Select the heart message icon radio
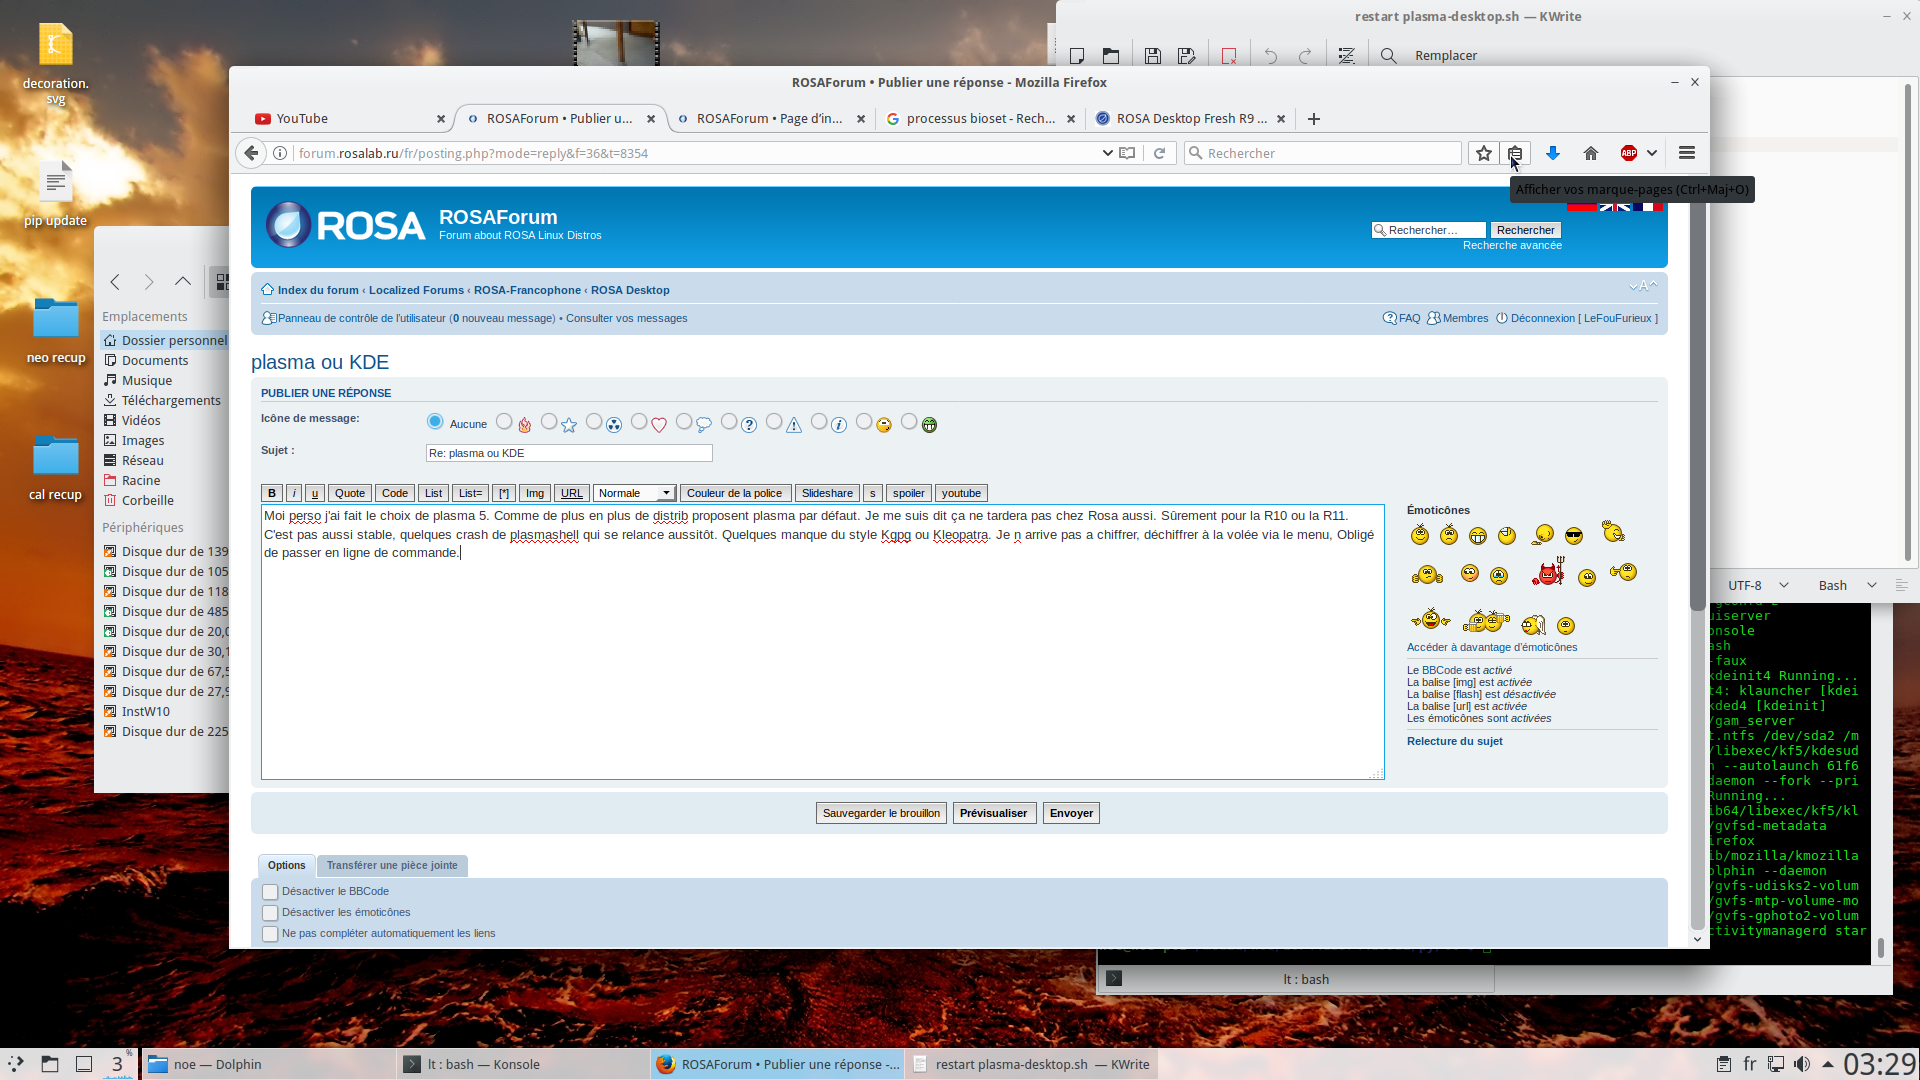The height and width of the screenshot is (1080, 1920). click(639, 422)
